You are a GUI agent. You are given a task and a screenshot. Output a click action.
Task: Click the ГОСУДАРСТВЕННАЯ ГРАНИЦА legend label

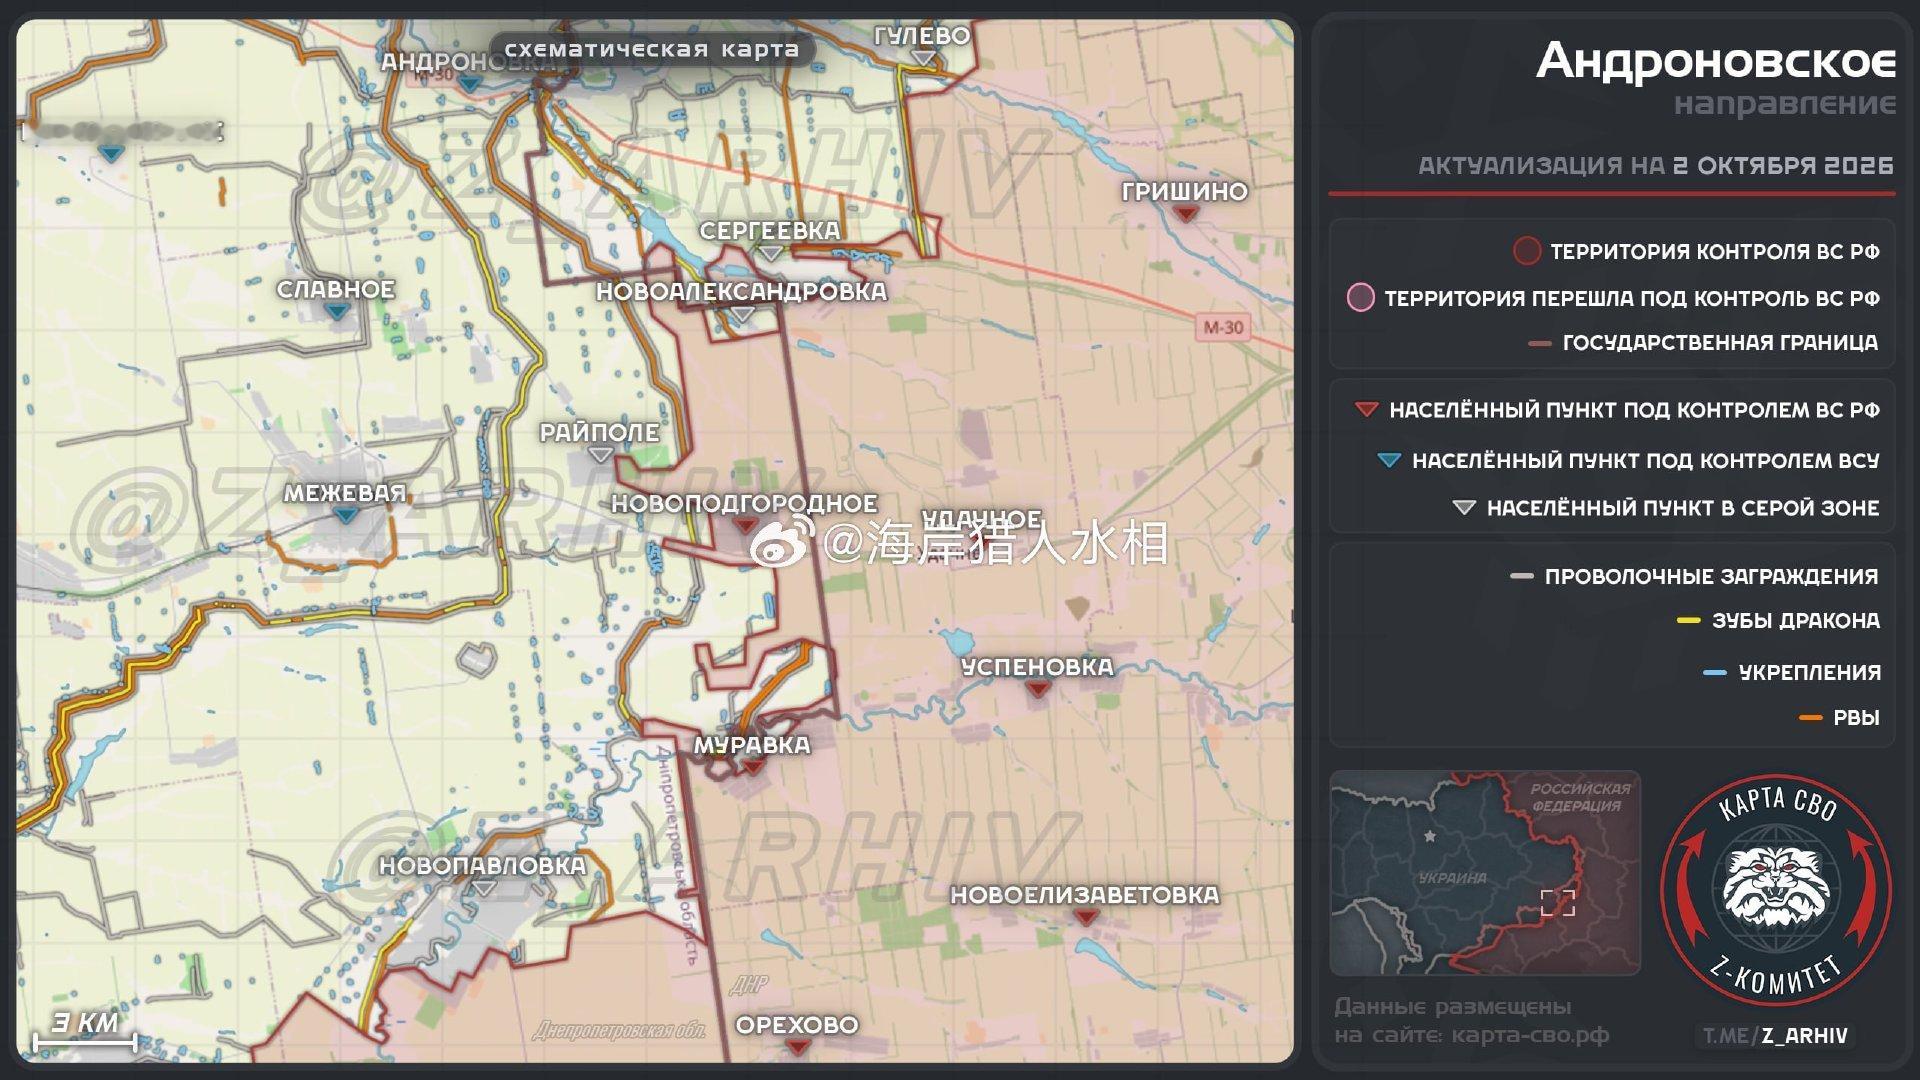tap(1720, 343)
